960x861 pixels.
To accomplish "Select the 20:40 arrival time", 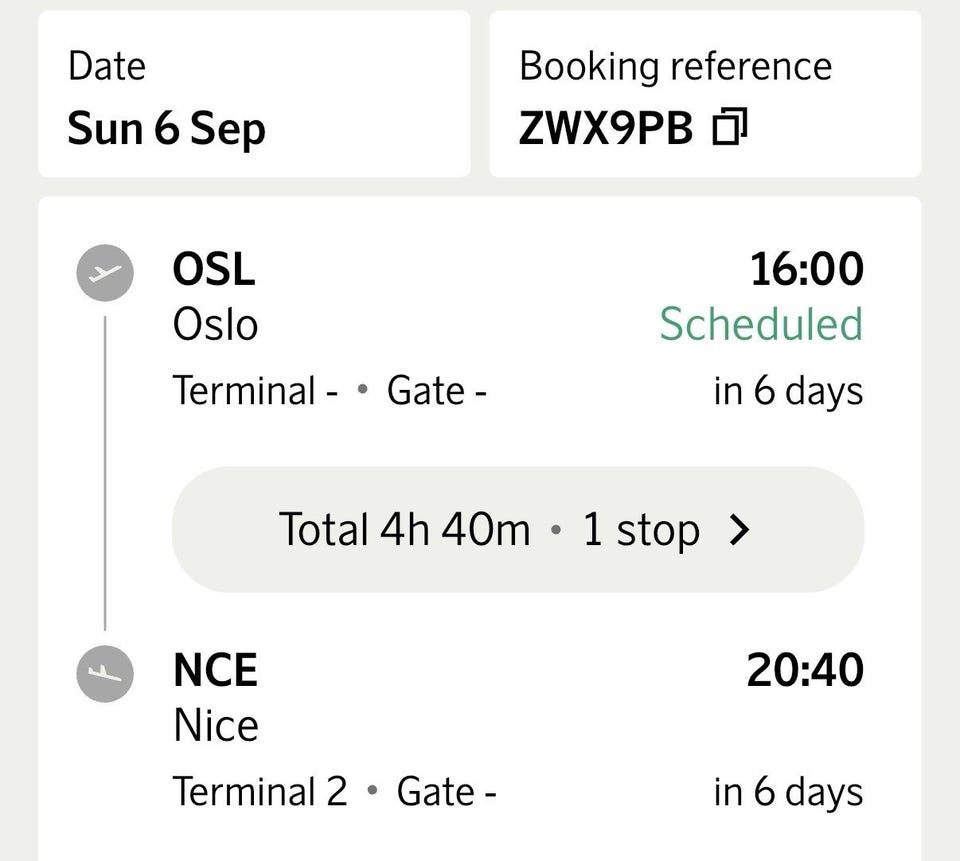I will 805,671.
